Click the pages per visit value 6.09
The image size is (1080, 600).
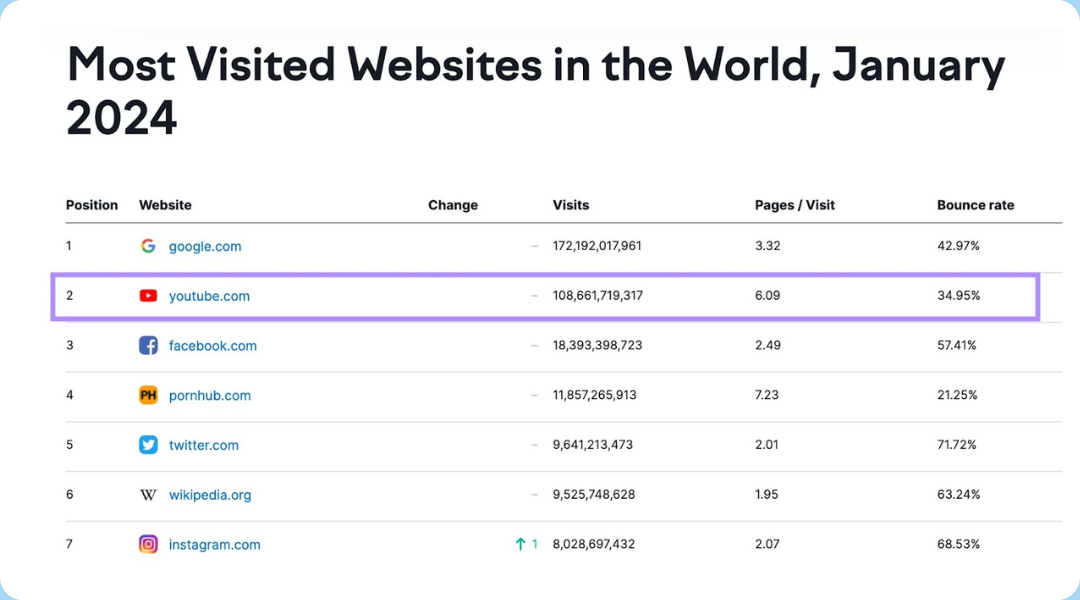pyautogui.click(x=768, y=296)
